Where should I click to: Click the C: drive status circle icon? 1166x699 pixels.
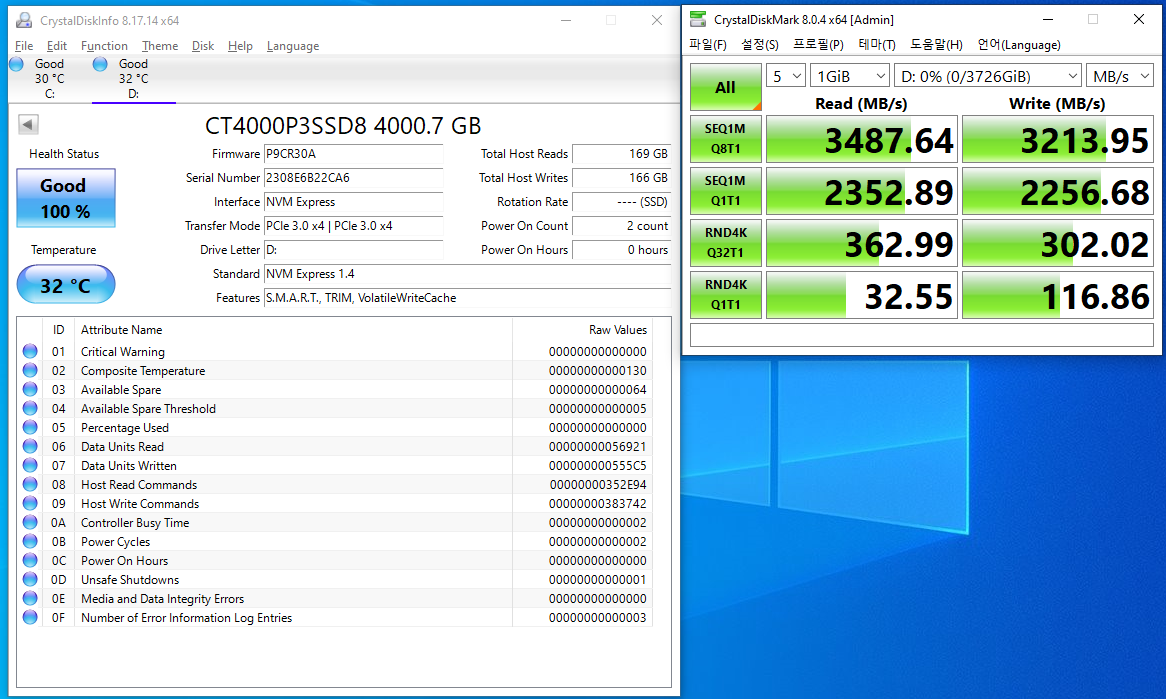pyautogui.click(x=16, y=64)
